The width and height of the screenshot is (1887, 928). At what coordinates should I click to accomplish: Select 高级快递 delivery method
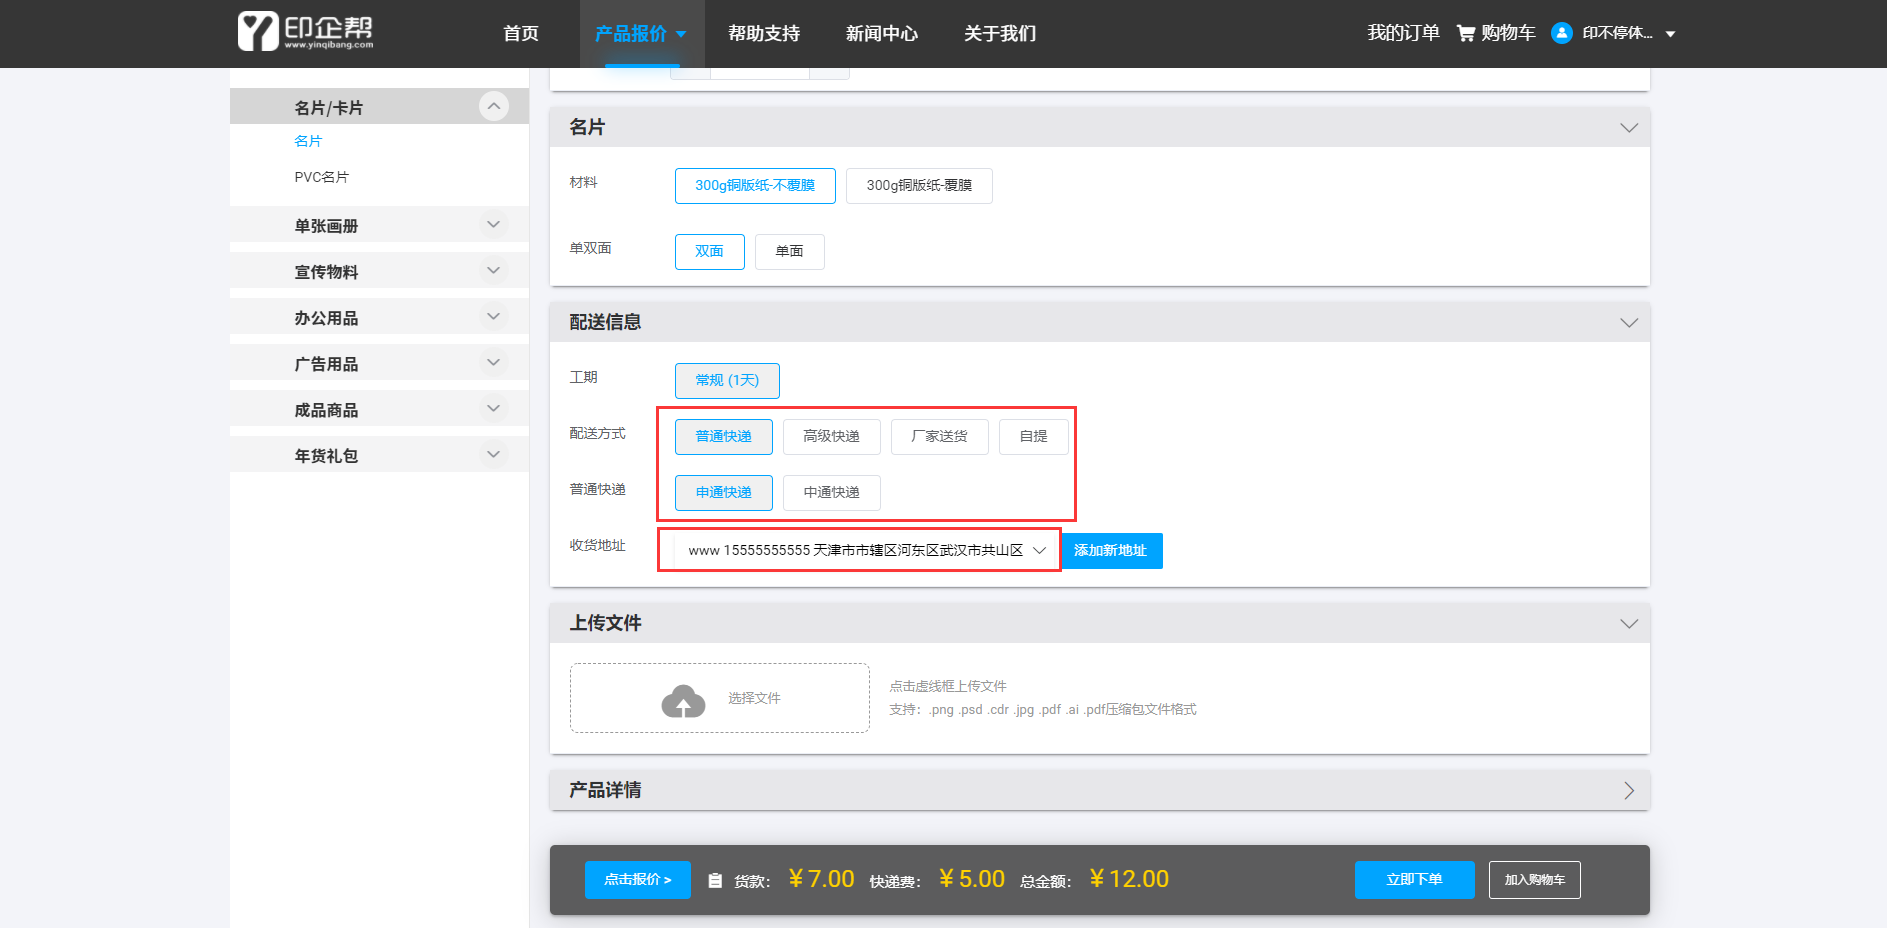point(831,437)
